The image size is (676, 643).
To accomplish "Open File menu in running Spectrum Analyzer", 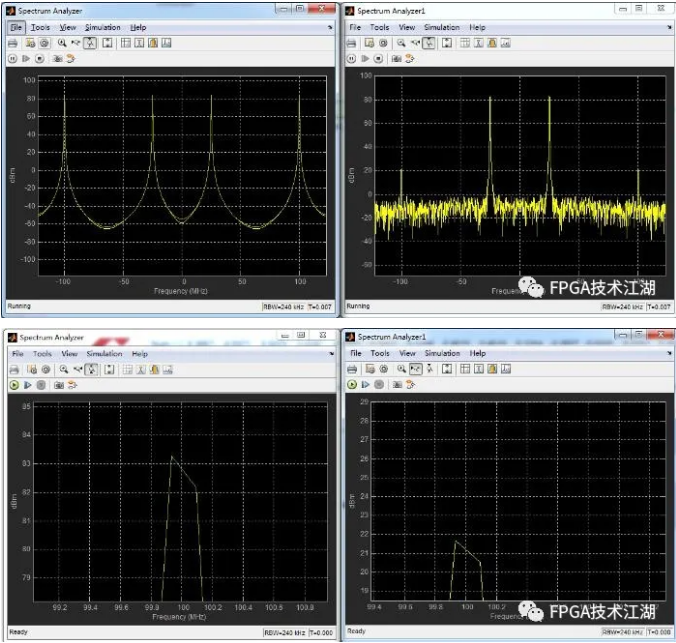I will [x=17, y=28].
